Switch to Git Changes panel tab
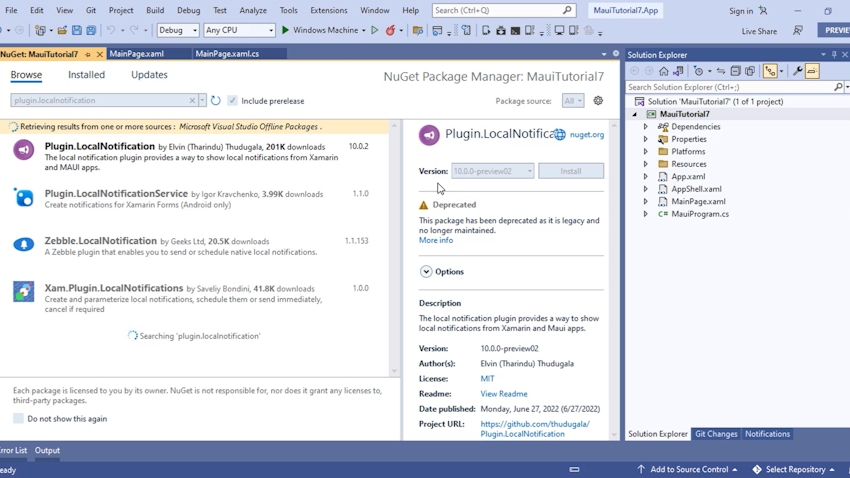 716,434
